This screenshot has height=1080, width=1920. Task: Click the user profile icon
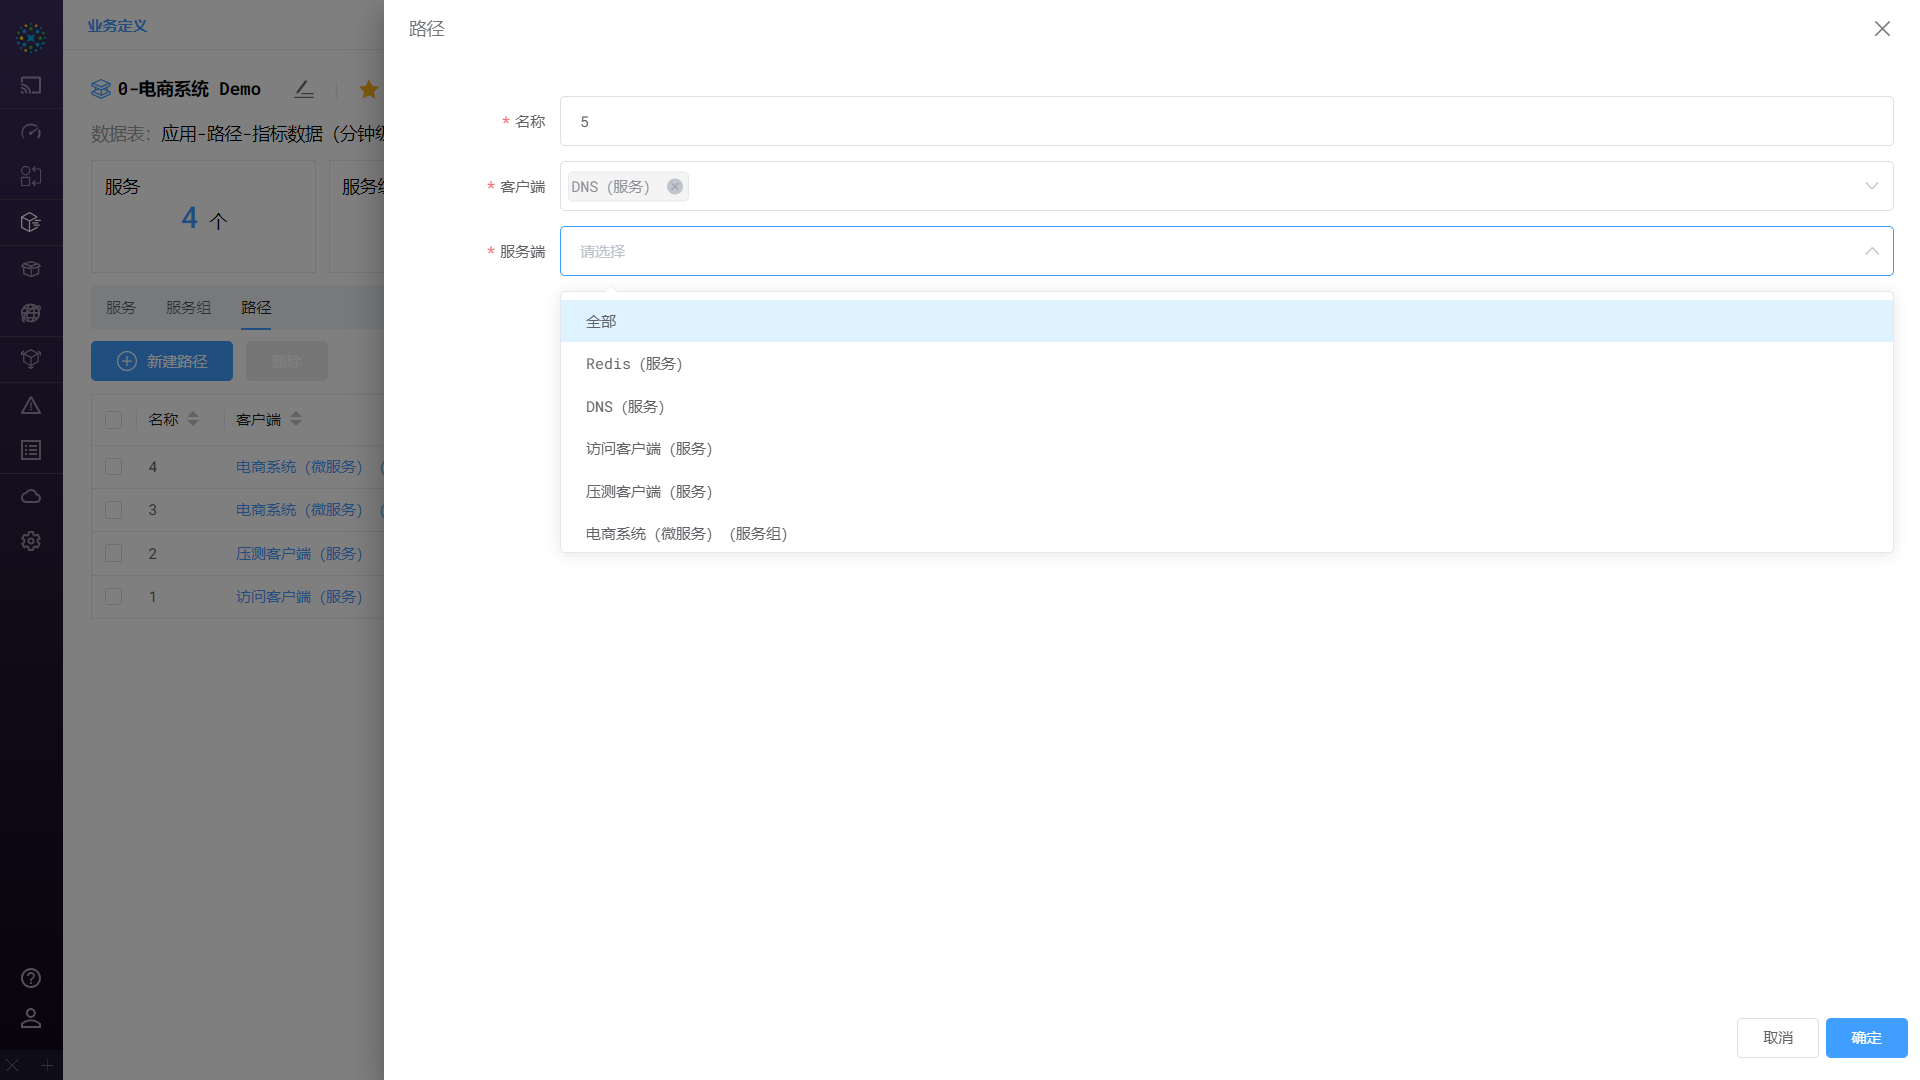click(x=31, y=1018)
